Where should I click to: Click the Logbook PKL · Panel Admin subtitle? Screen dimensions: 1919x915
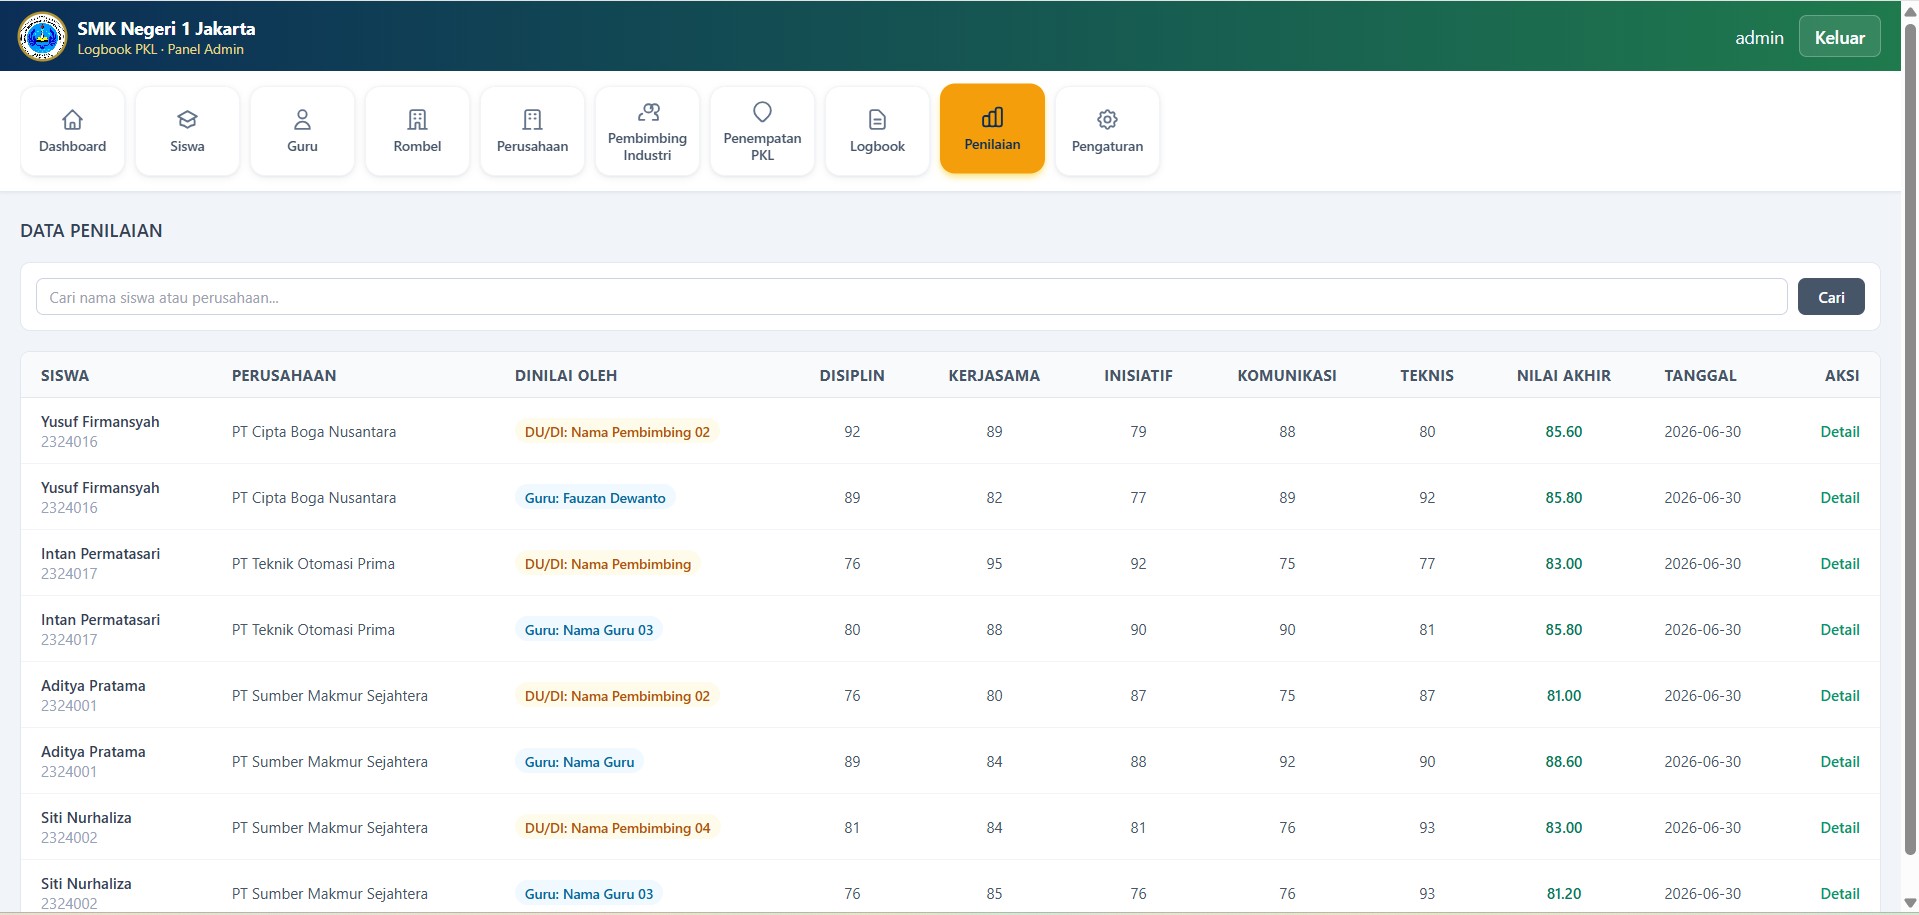161,49
